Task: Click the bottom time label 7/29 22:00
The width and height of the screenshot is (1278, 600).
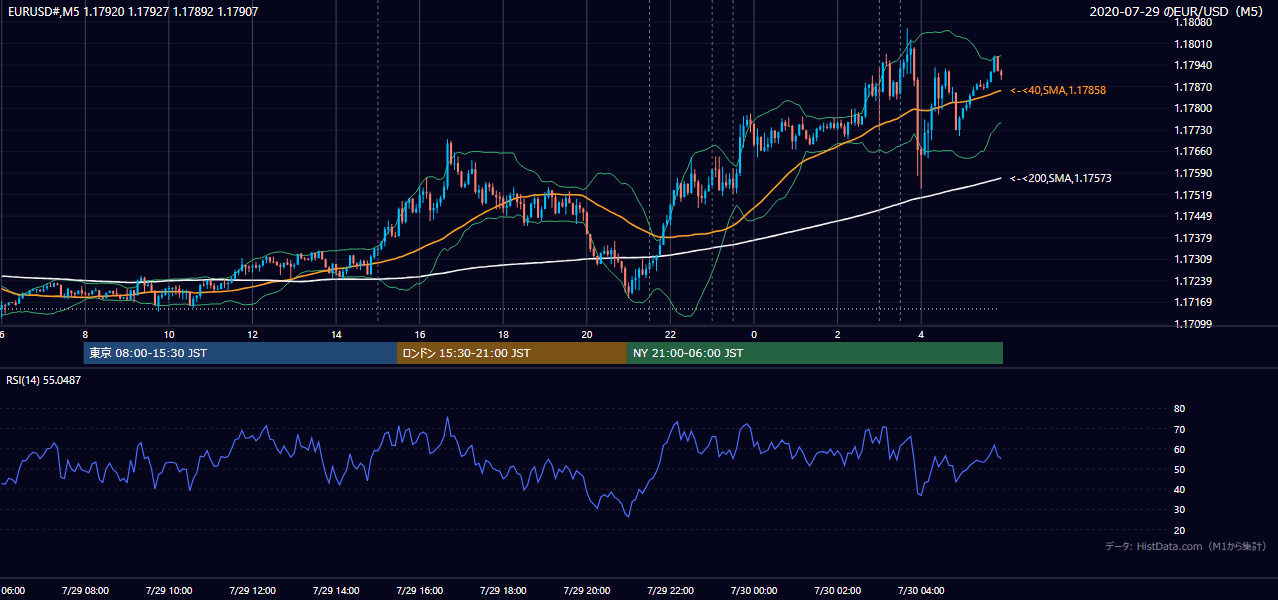Action: point(670,590)
